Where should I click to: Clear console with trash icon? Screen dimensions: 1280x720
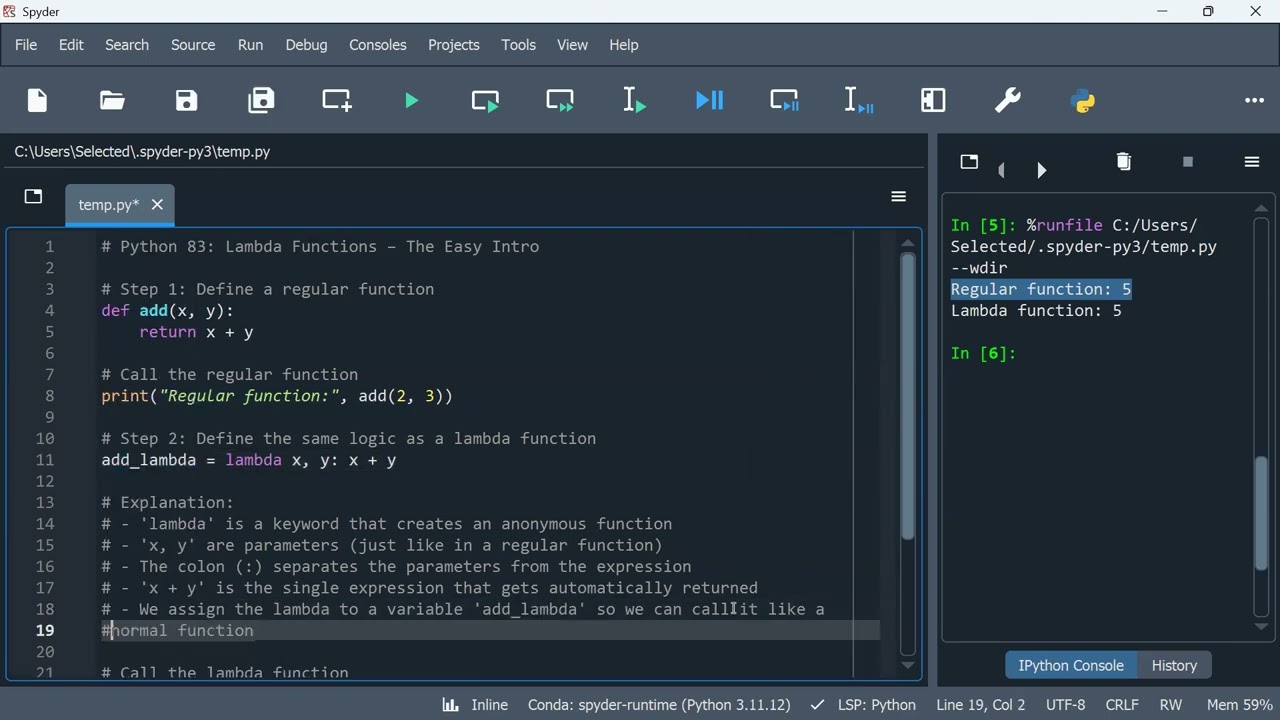1123,162
